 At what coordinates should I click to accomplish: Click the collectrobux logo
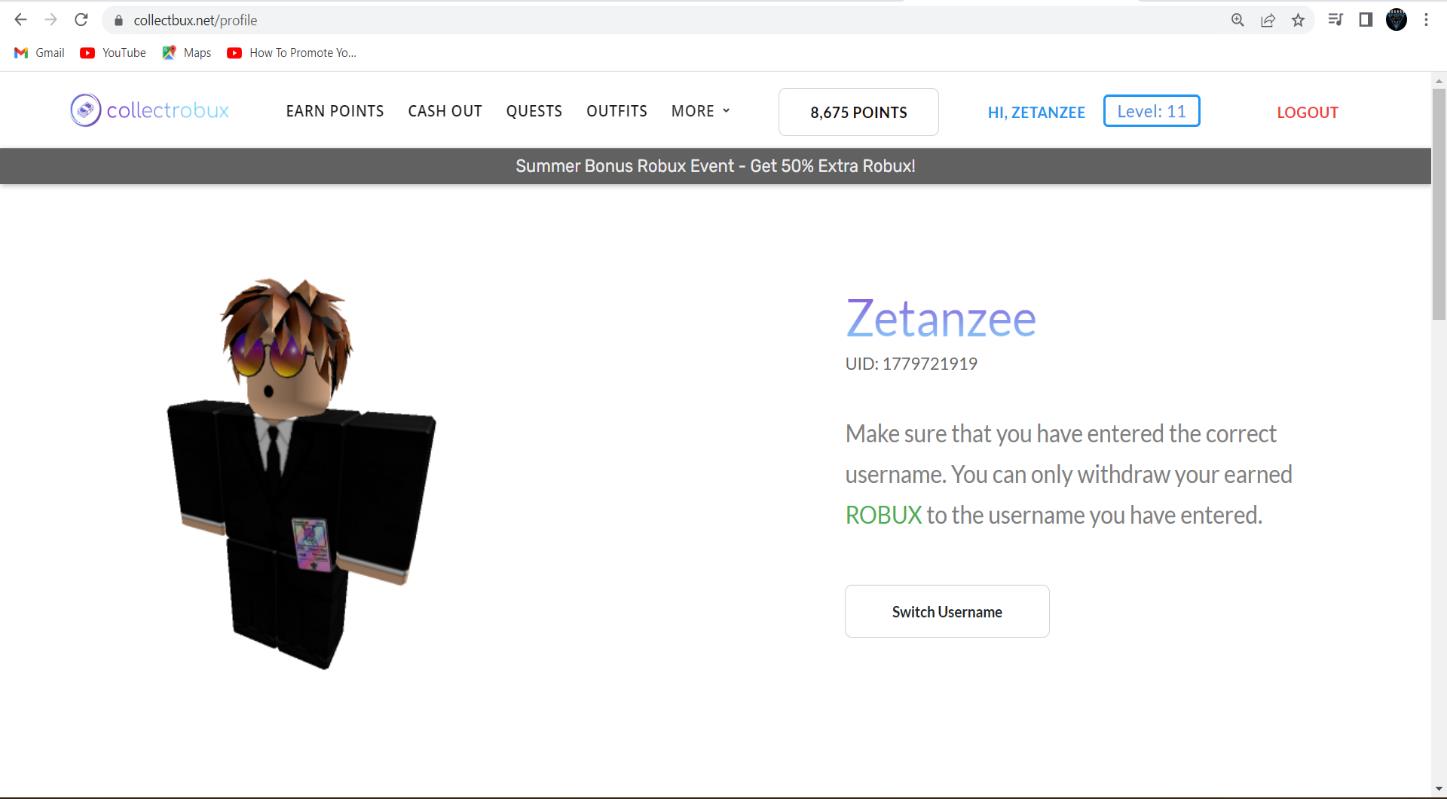(x=150, y=110)
